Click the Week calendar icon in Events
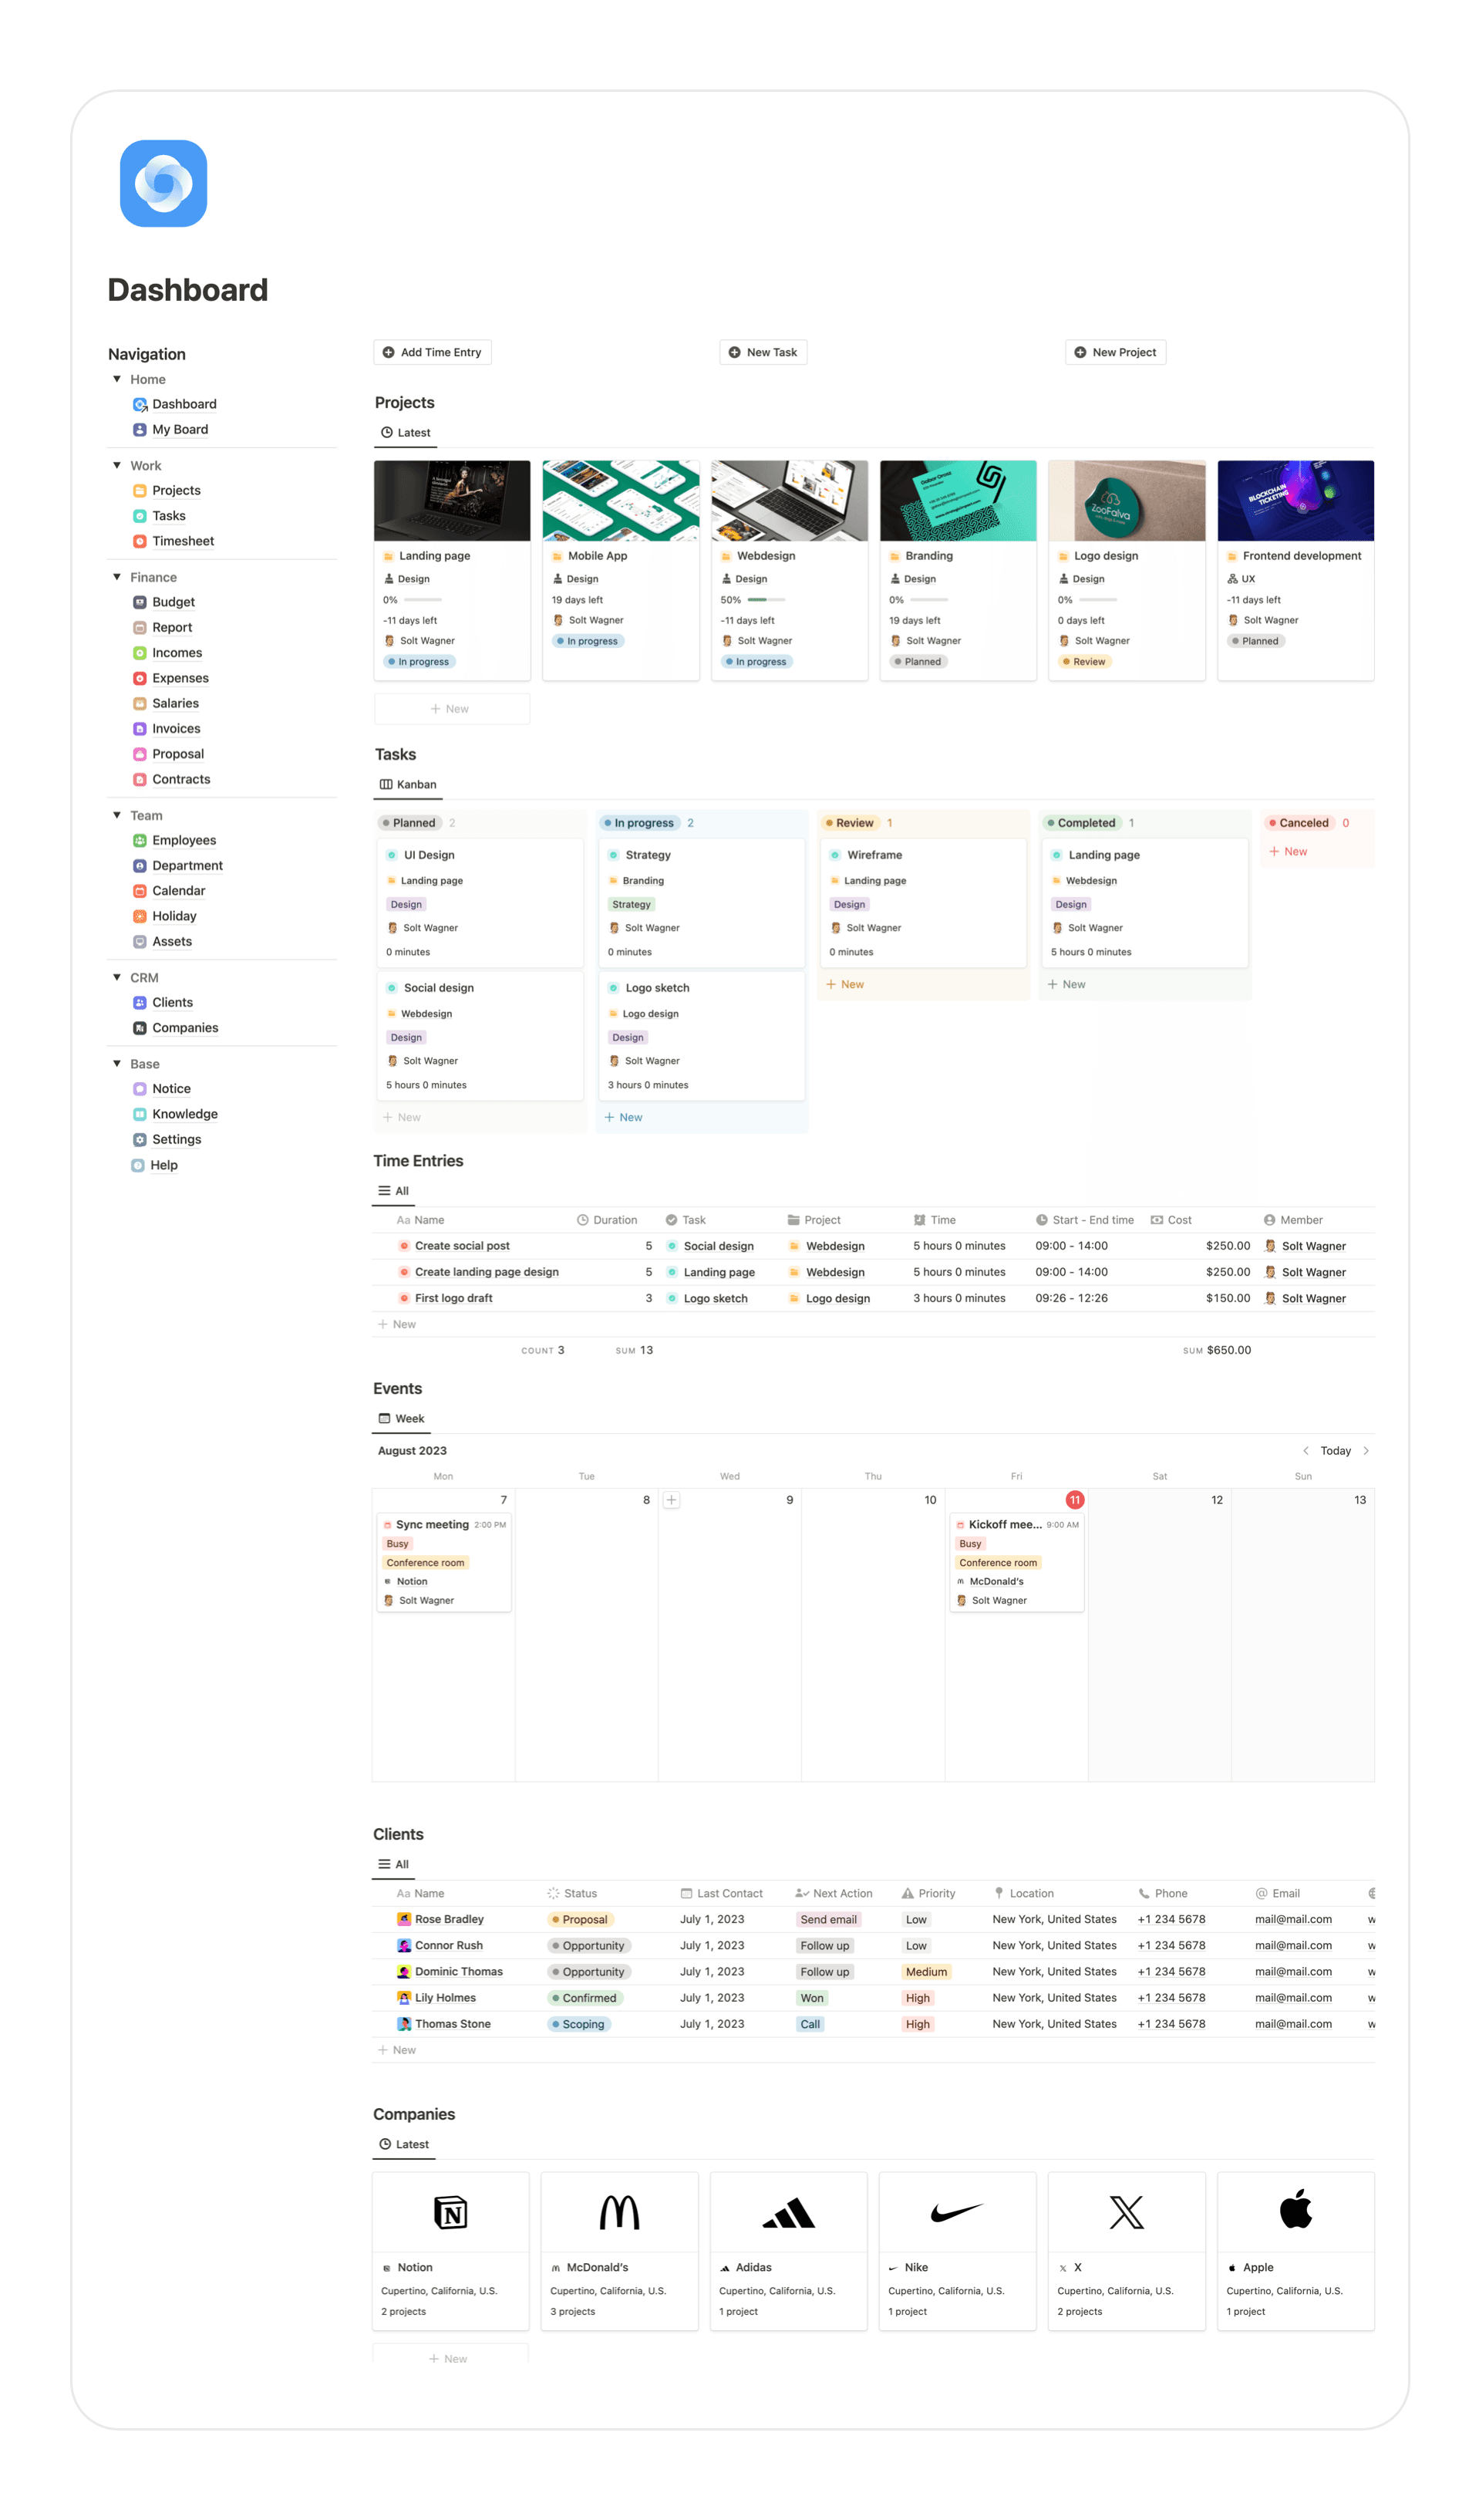This screenshot has height=2520, width=1479. (x=384, y=1418)
